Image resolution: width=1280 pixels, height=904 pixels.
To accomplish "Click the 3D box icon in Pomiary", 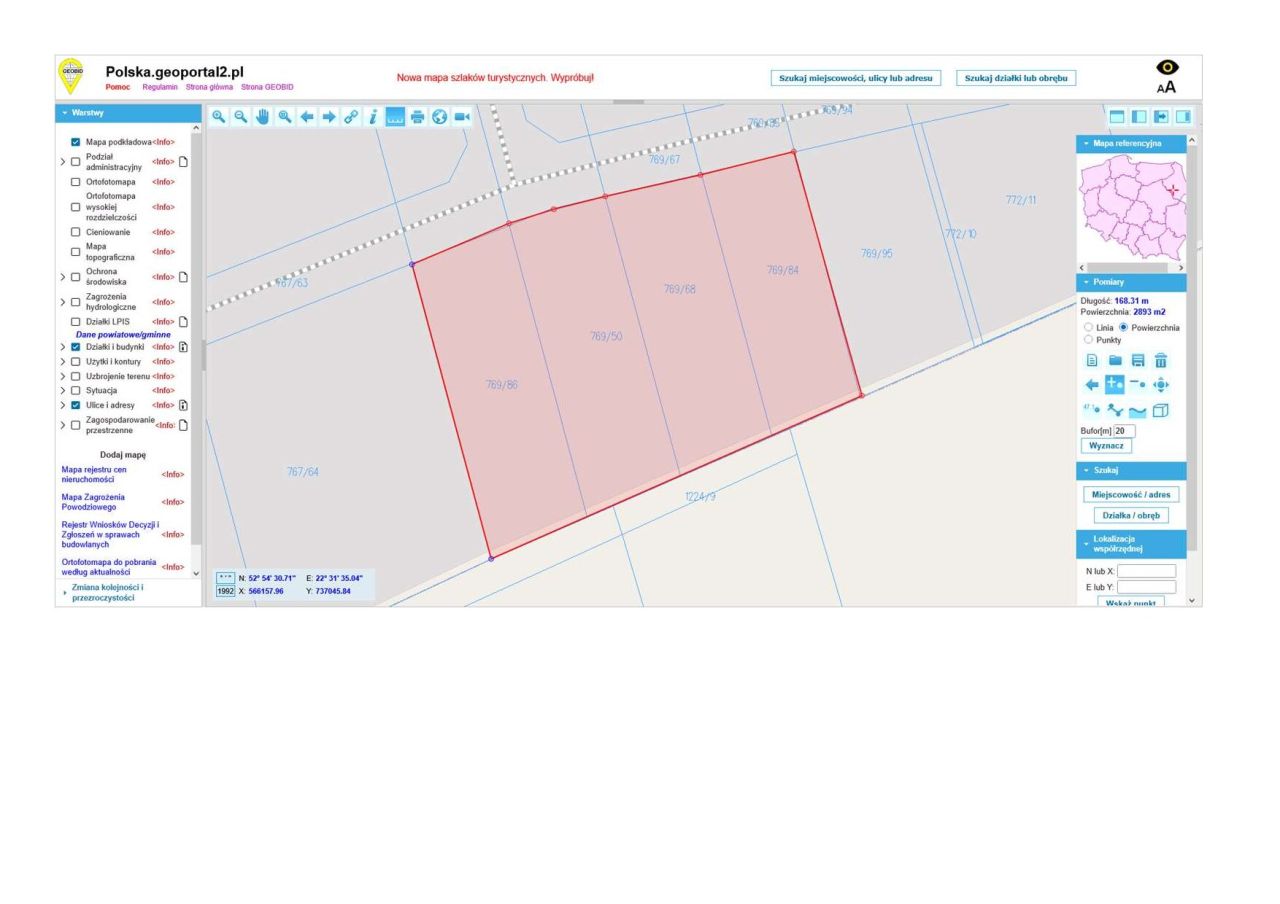I will [x=1160, y=410].
